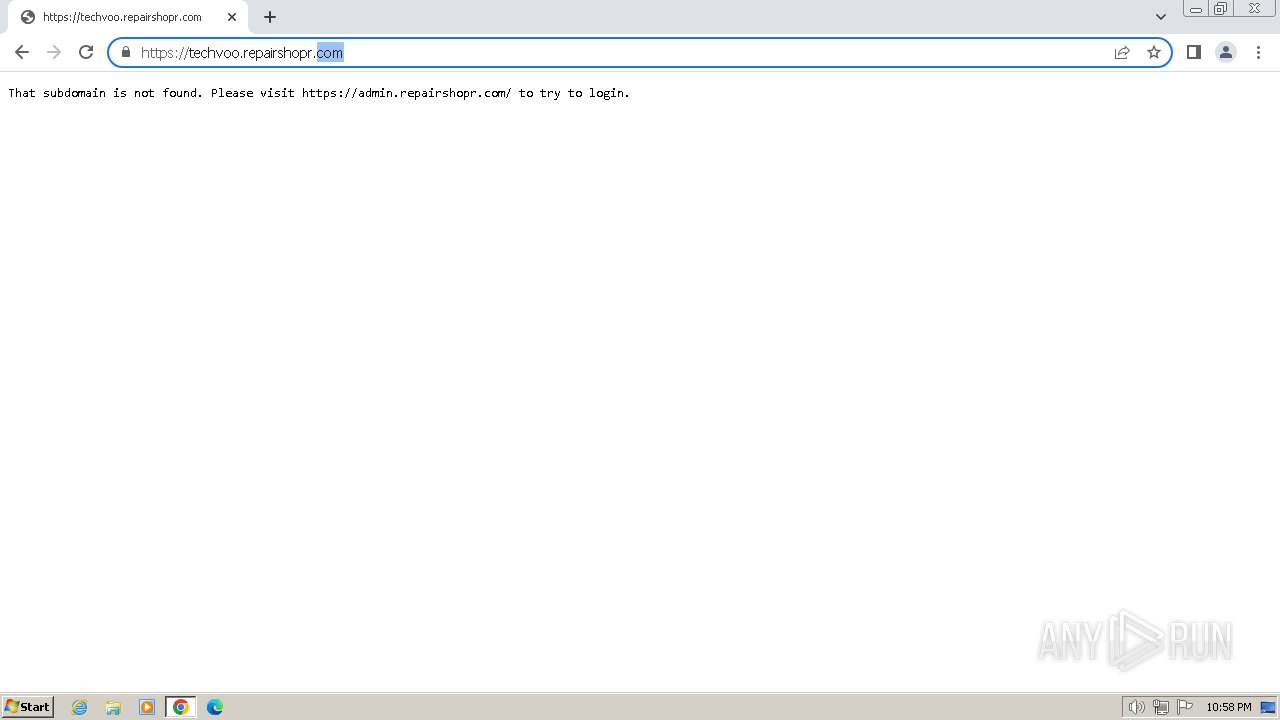Open the volume control in the system tray
The width and height of the screenshot is (1280, 720).
[x=1137, y=707]
